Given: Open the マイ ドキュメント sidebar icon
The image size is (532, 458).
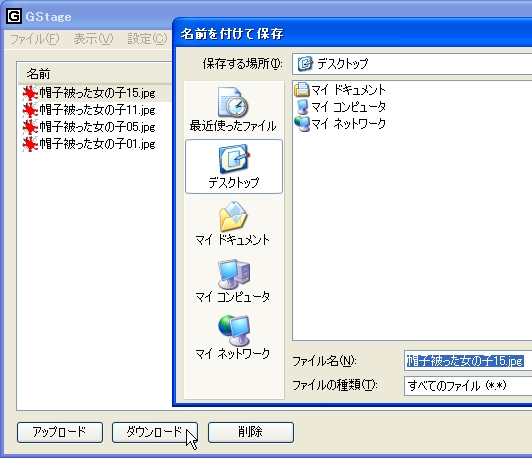Looking at the screenshot, I should click(233, 223).
